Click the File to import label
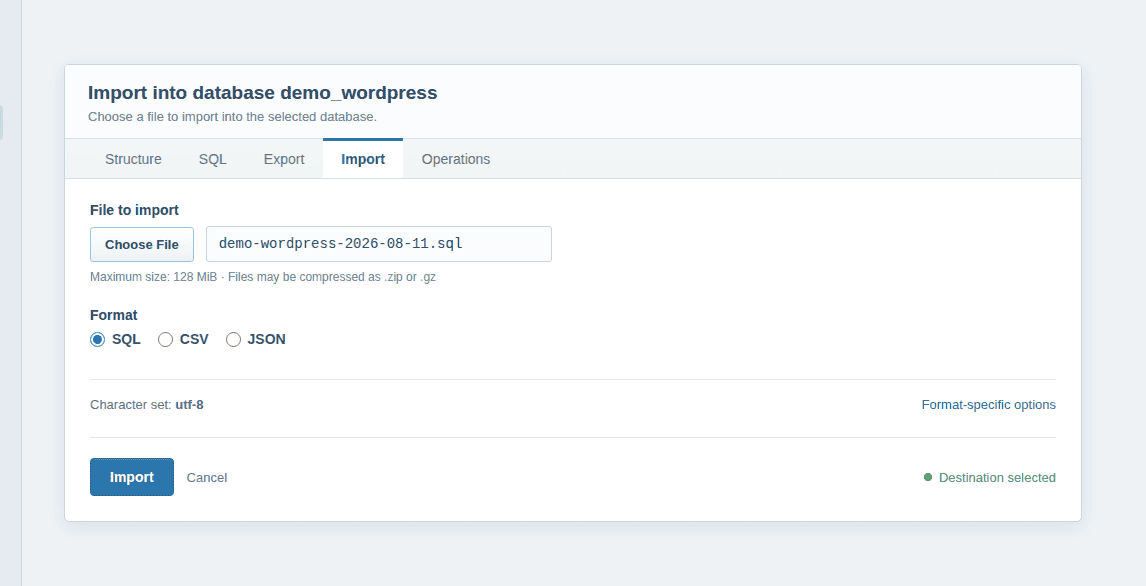 click(x=134, y=210)
